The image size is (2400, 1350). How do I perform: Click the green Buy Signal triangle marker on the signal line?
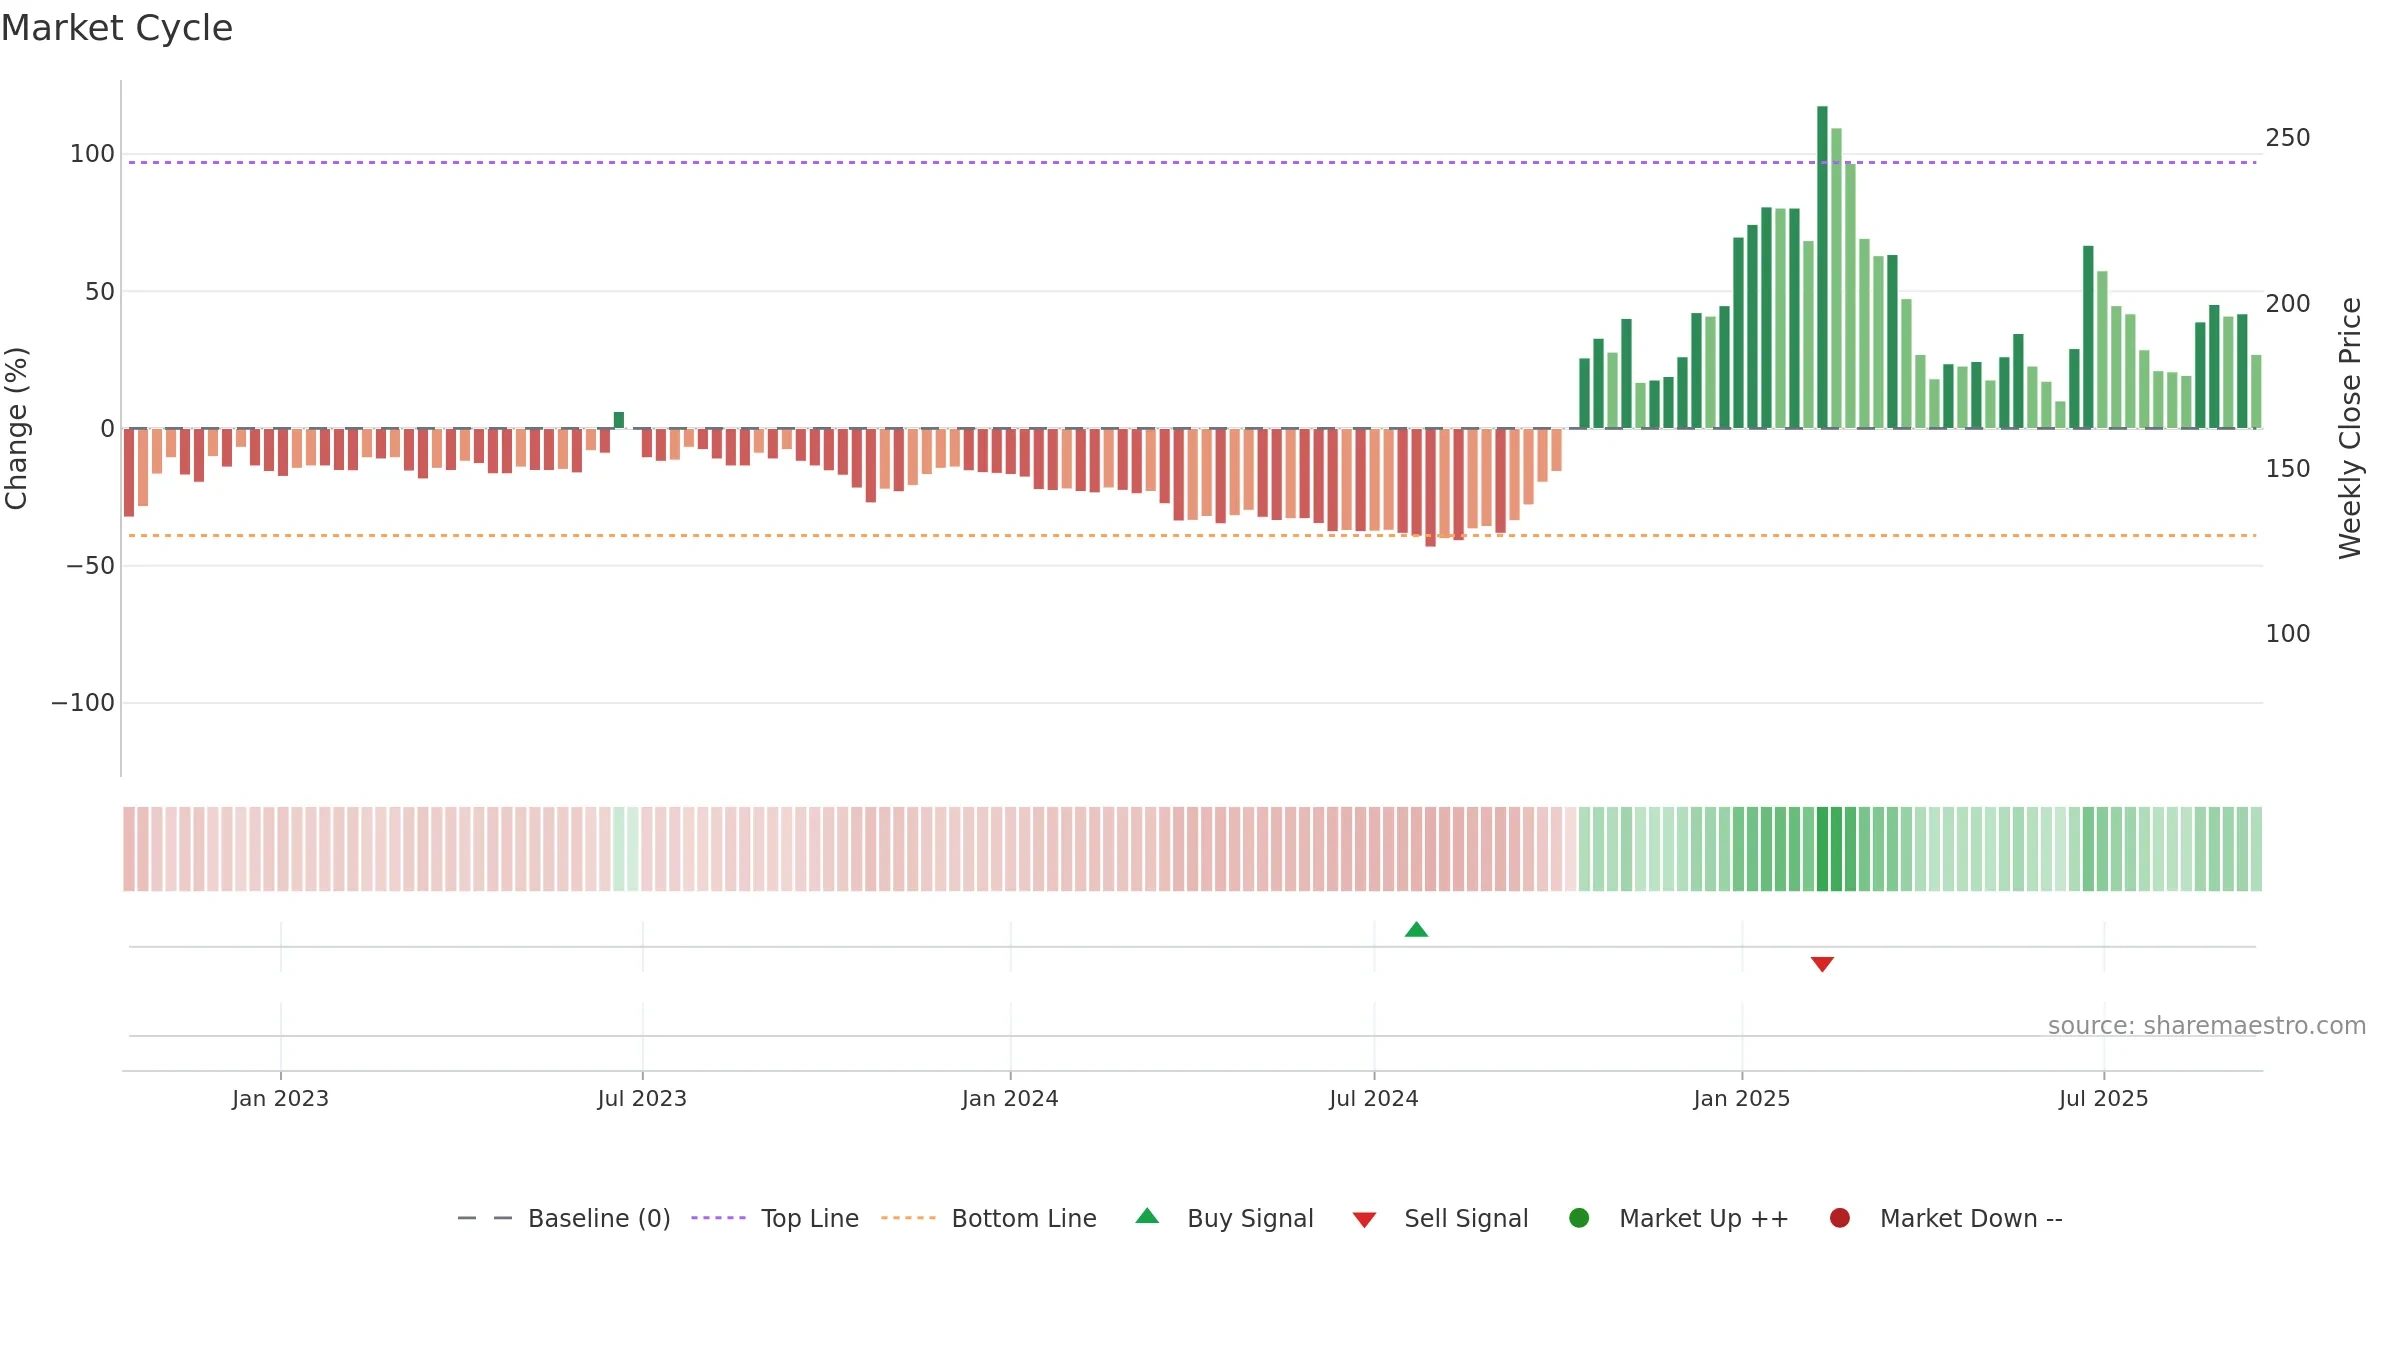coord(1416,930)
